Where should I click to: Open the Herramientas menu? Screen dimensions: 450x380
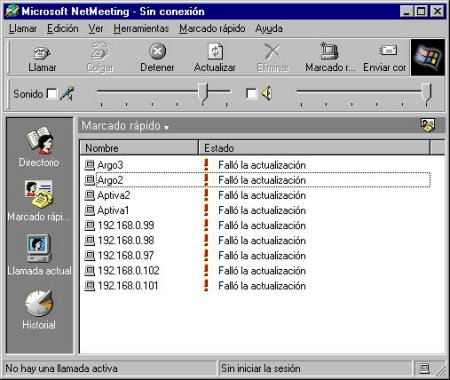click(141, 29)
